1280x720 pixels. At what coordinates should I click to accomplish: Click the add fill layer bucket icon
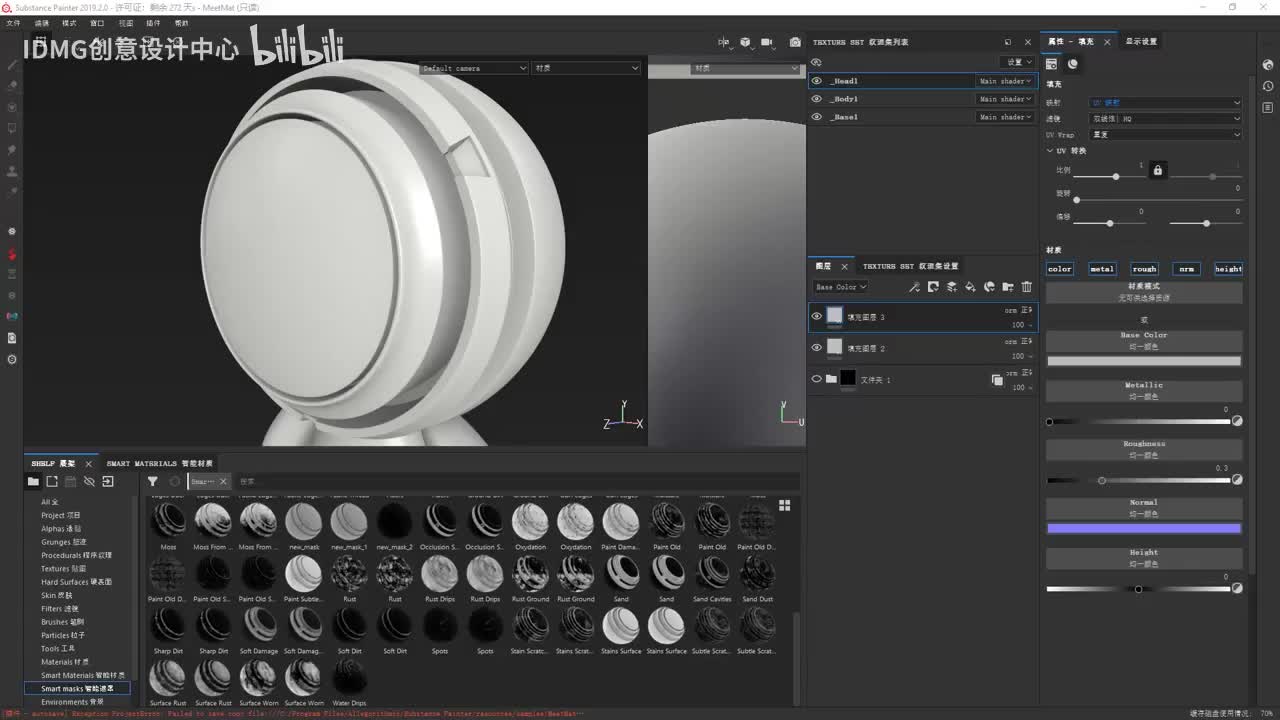tap(970, 287)
